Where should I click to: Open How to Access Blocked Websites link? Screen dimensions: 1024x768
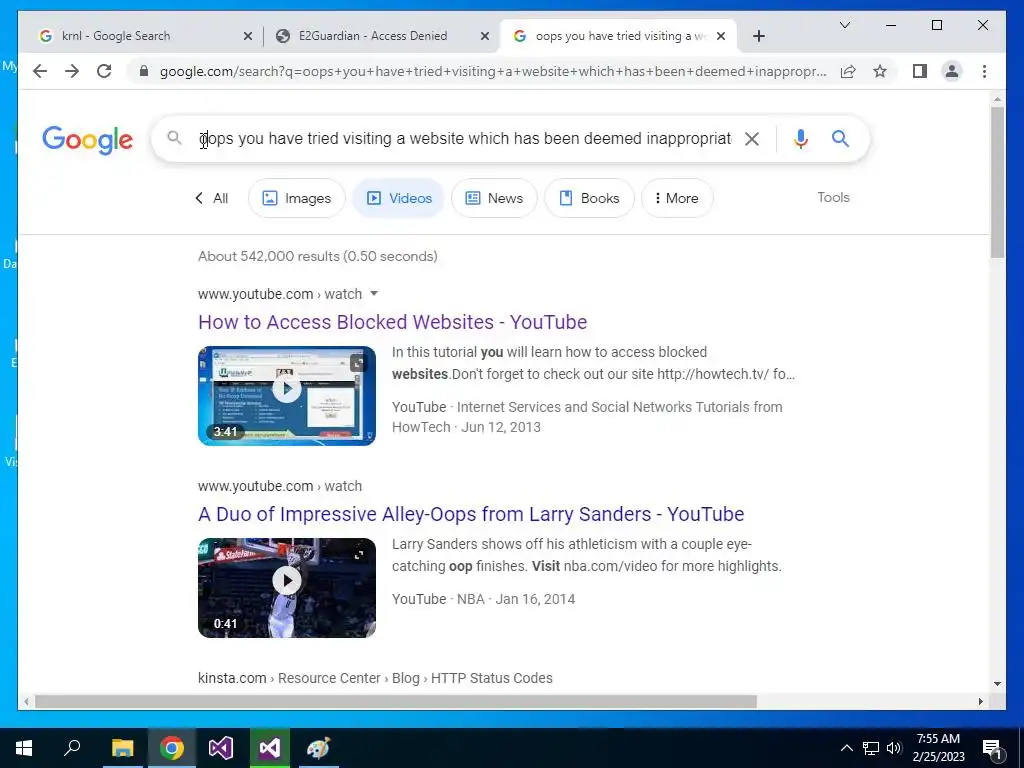point(392,322)
